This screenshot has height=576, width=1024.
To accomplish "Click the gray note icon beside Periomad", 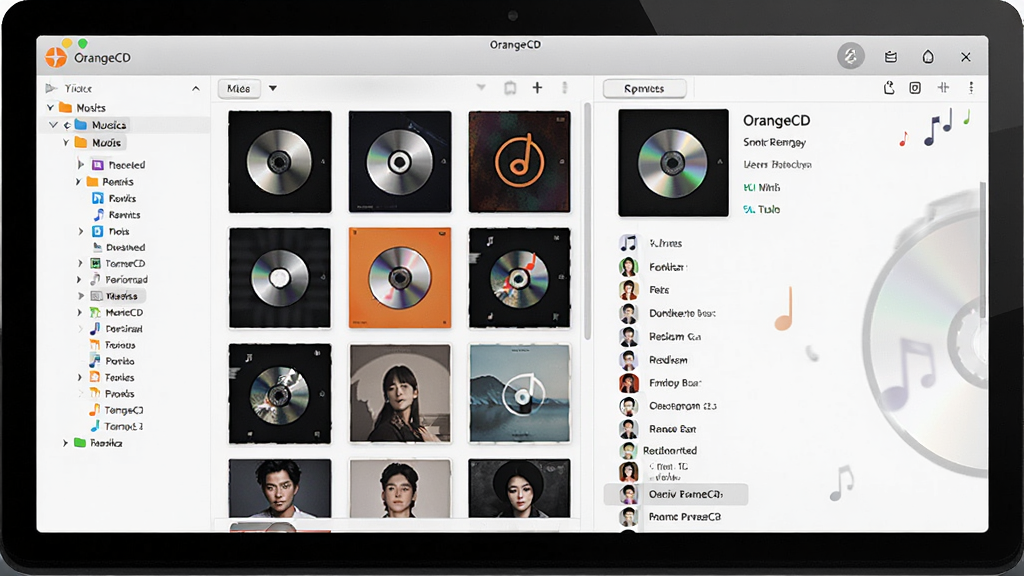I will click(x=95, y=280).
